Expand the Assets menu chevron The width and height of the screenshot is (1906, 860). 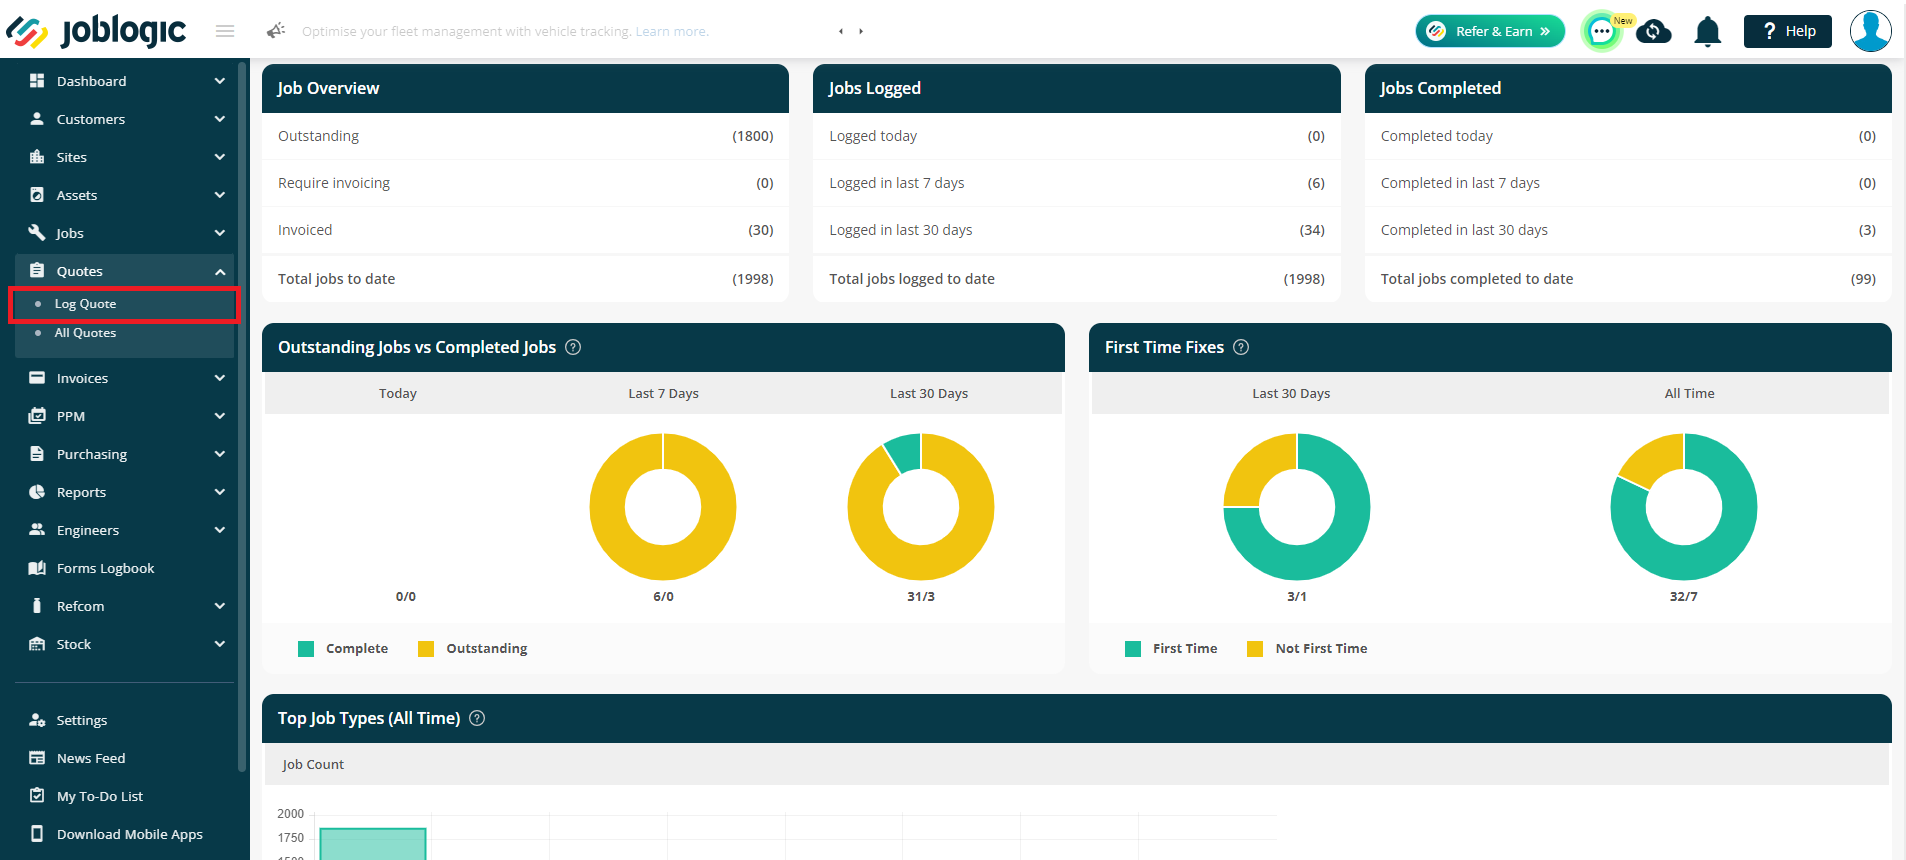220,195
